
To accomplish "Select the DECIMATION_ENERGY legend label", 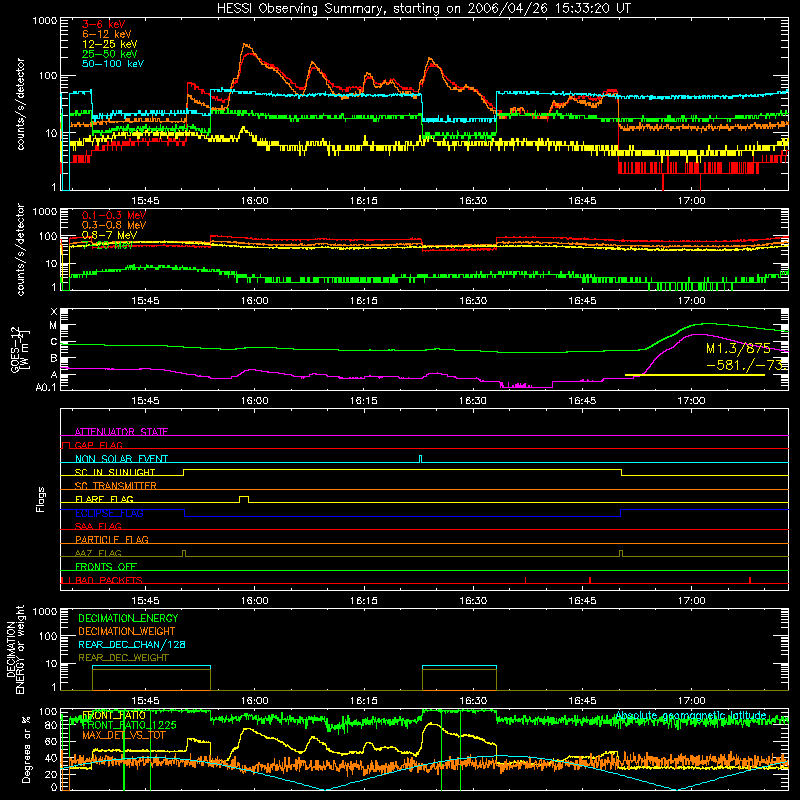I will [x=128, y=618].
